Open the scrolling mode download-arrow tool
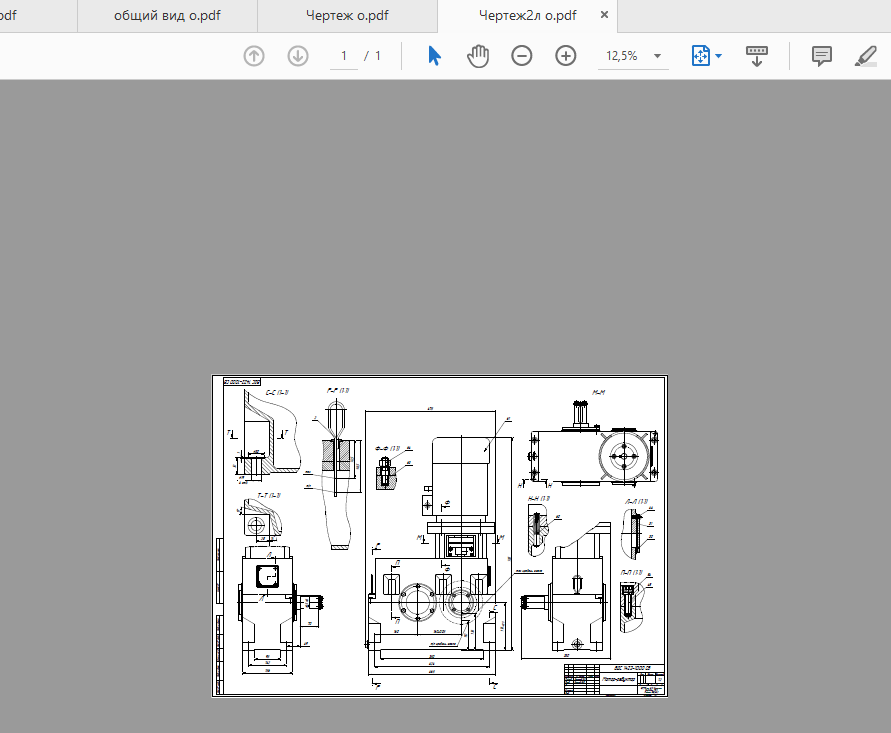891x733 pixels. 756,56
